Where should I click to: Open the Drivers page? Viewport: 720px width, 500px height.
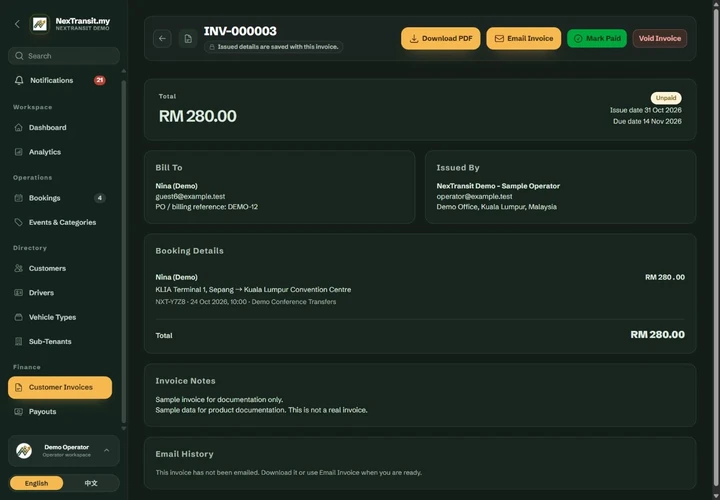tap(60, 293)
